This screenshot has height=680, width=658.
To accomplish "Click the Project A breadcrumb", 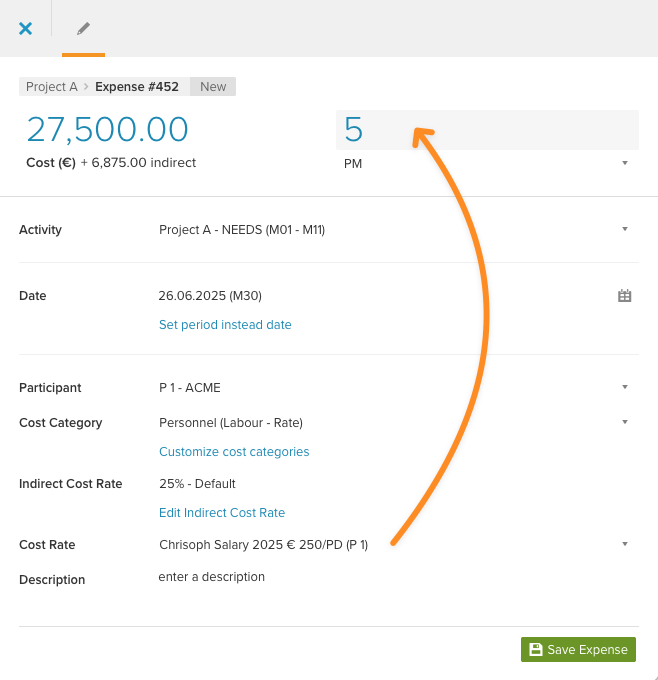I will (52, 87).
